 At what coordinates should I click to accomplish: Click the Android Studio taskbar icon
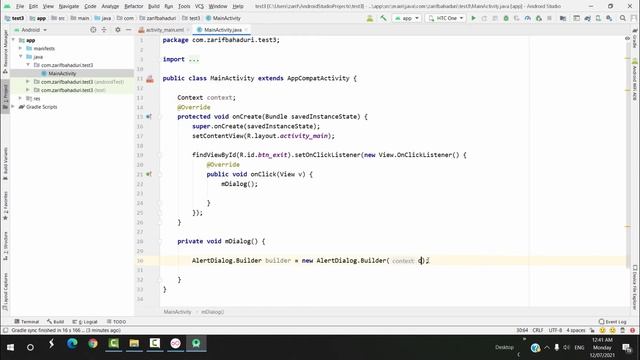tap(196, 344)
